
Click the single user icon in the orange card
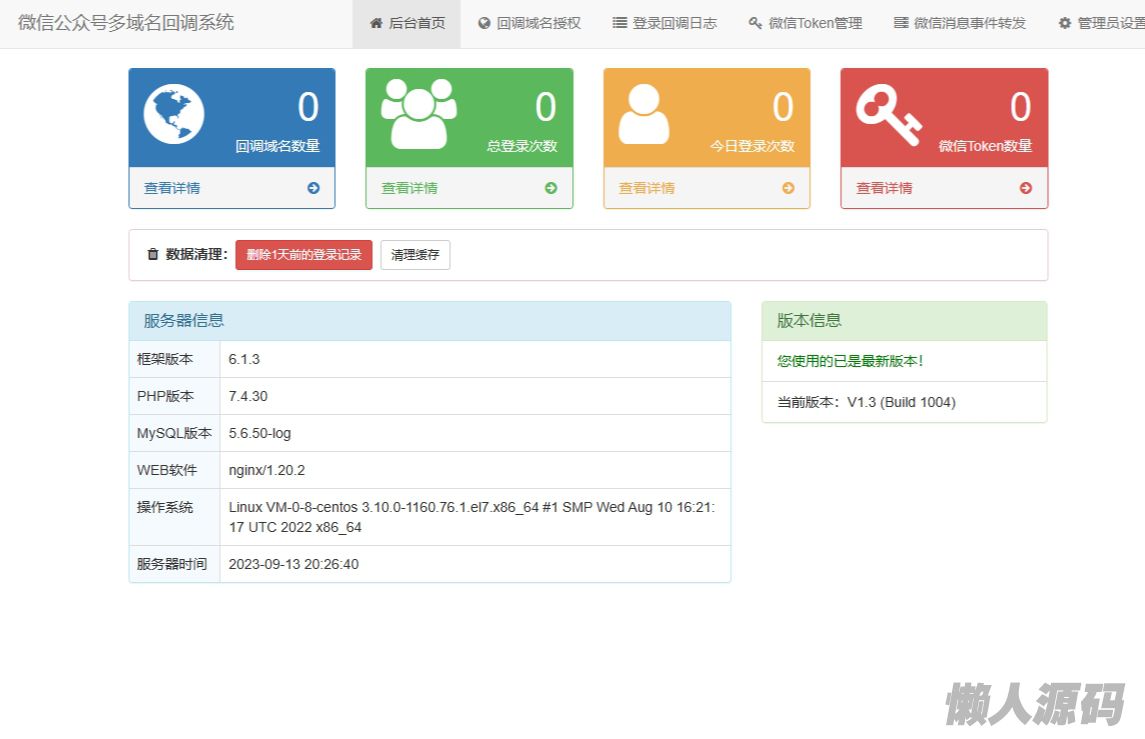[644, 114]
